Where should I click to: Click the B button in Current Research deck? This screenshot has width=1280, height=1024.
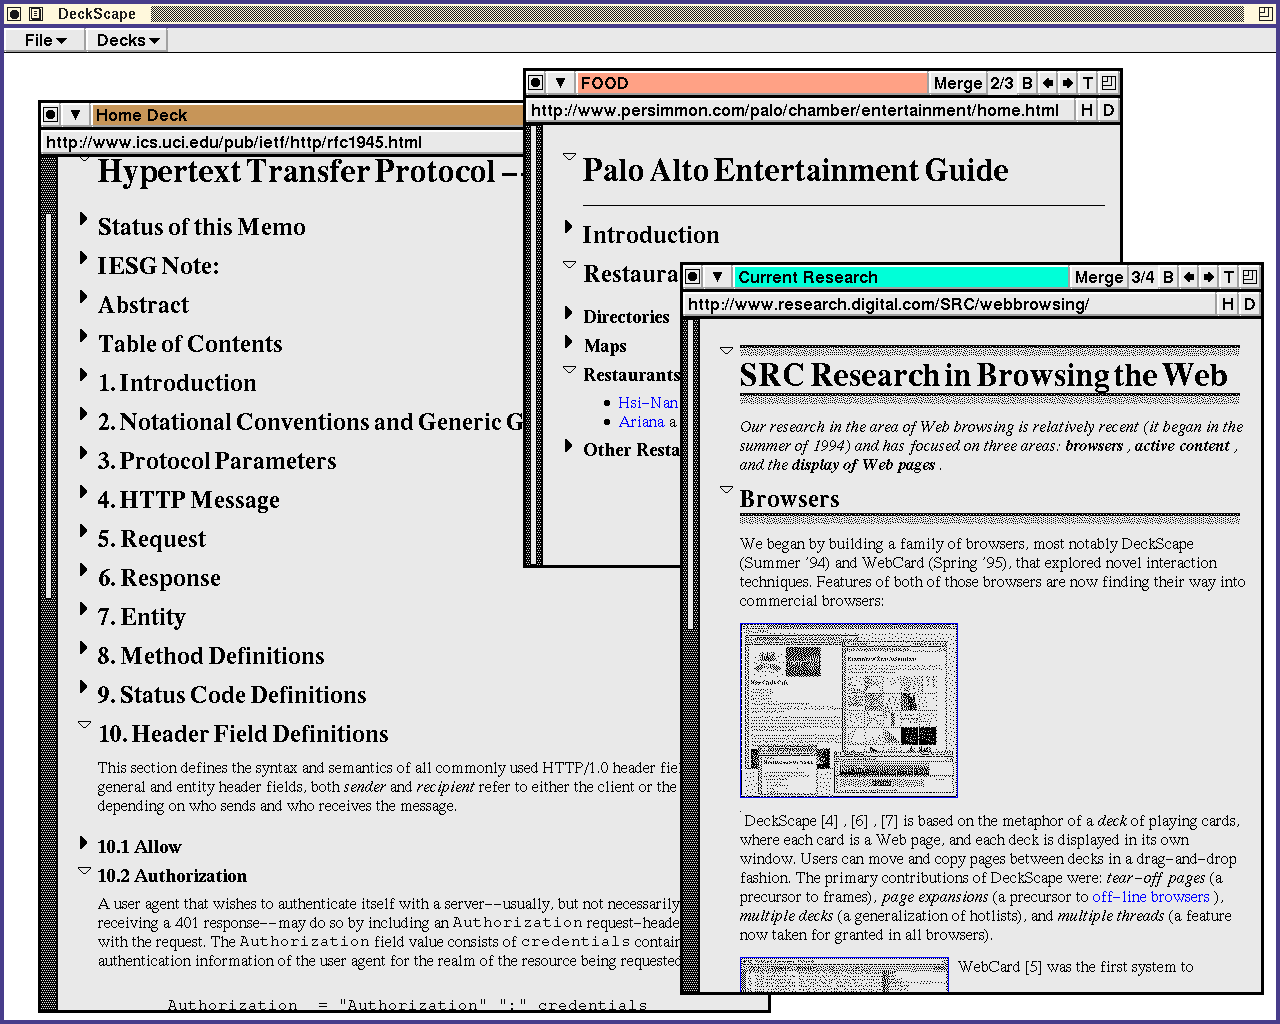click(1168, 277)
